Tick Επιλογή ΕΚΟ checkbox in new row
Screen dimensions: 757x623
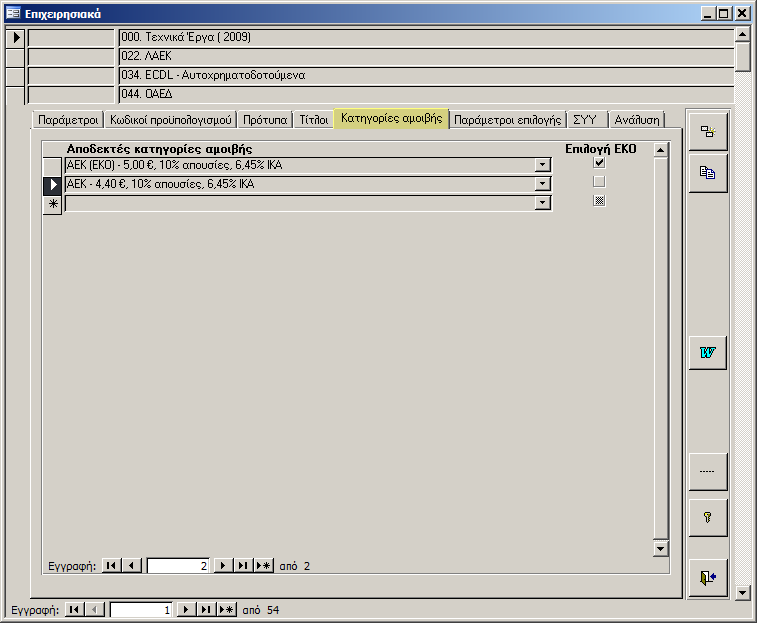(599, 201)
